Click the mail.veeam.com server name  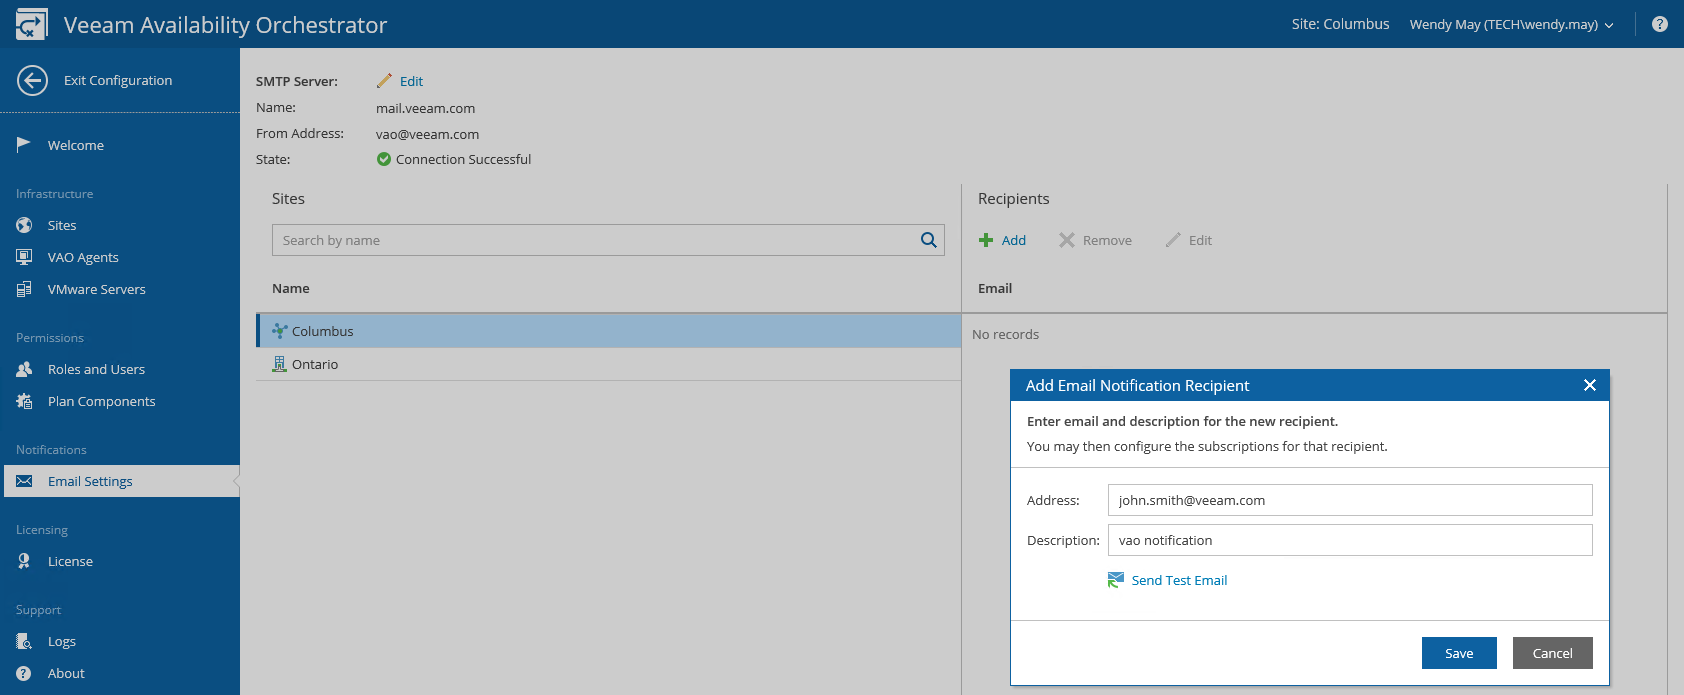(x=425, y=108)
